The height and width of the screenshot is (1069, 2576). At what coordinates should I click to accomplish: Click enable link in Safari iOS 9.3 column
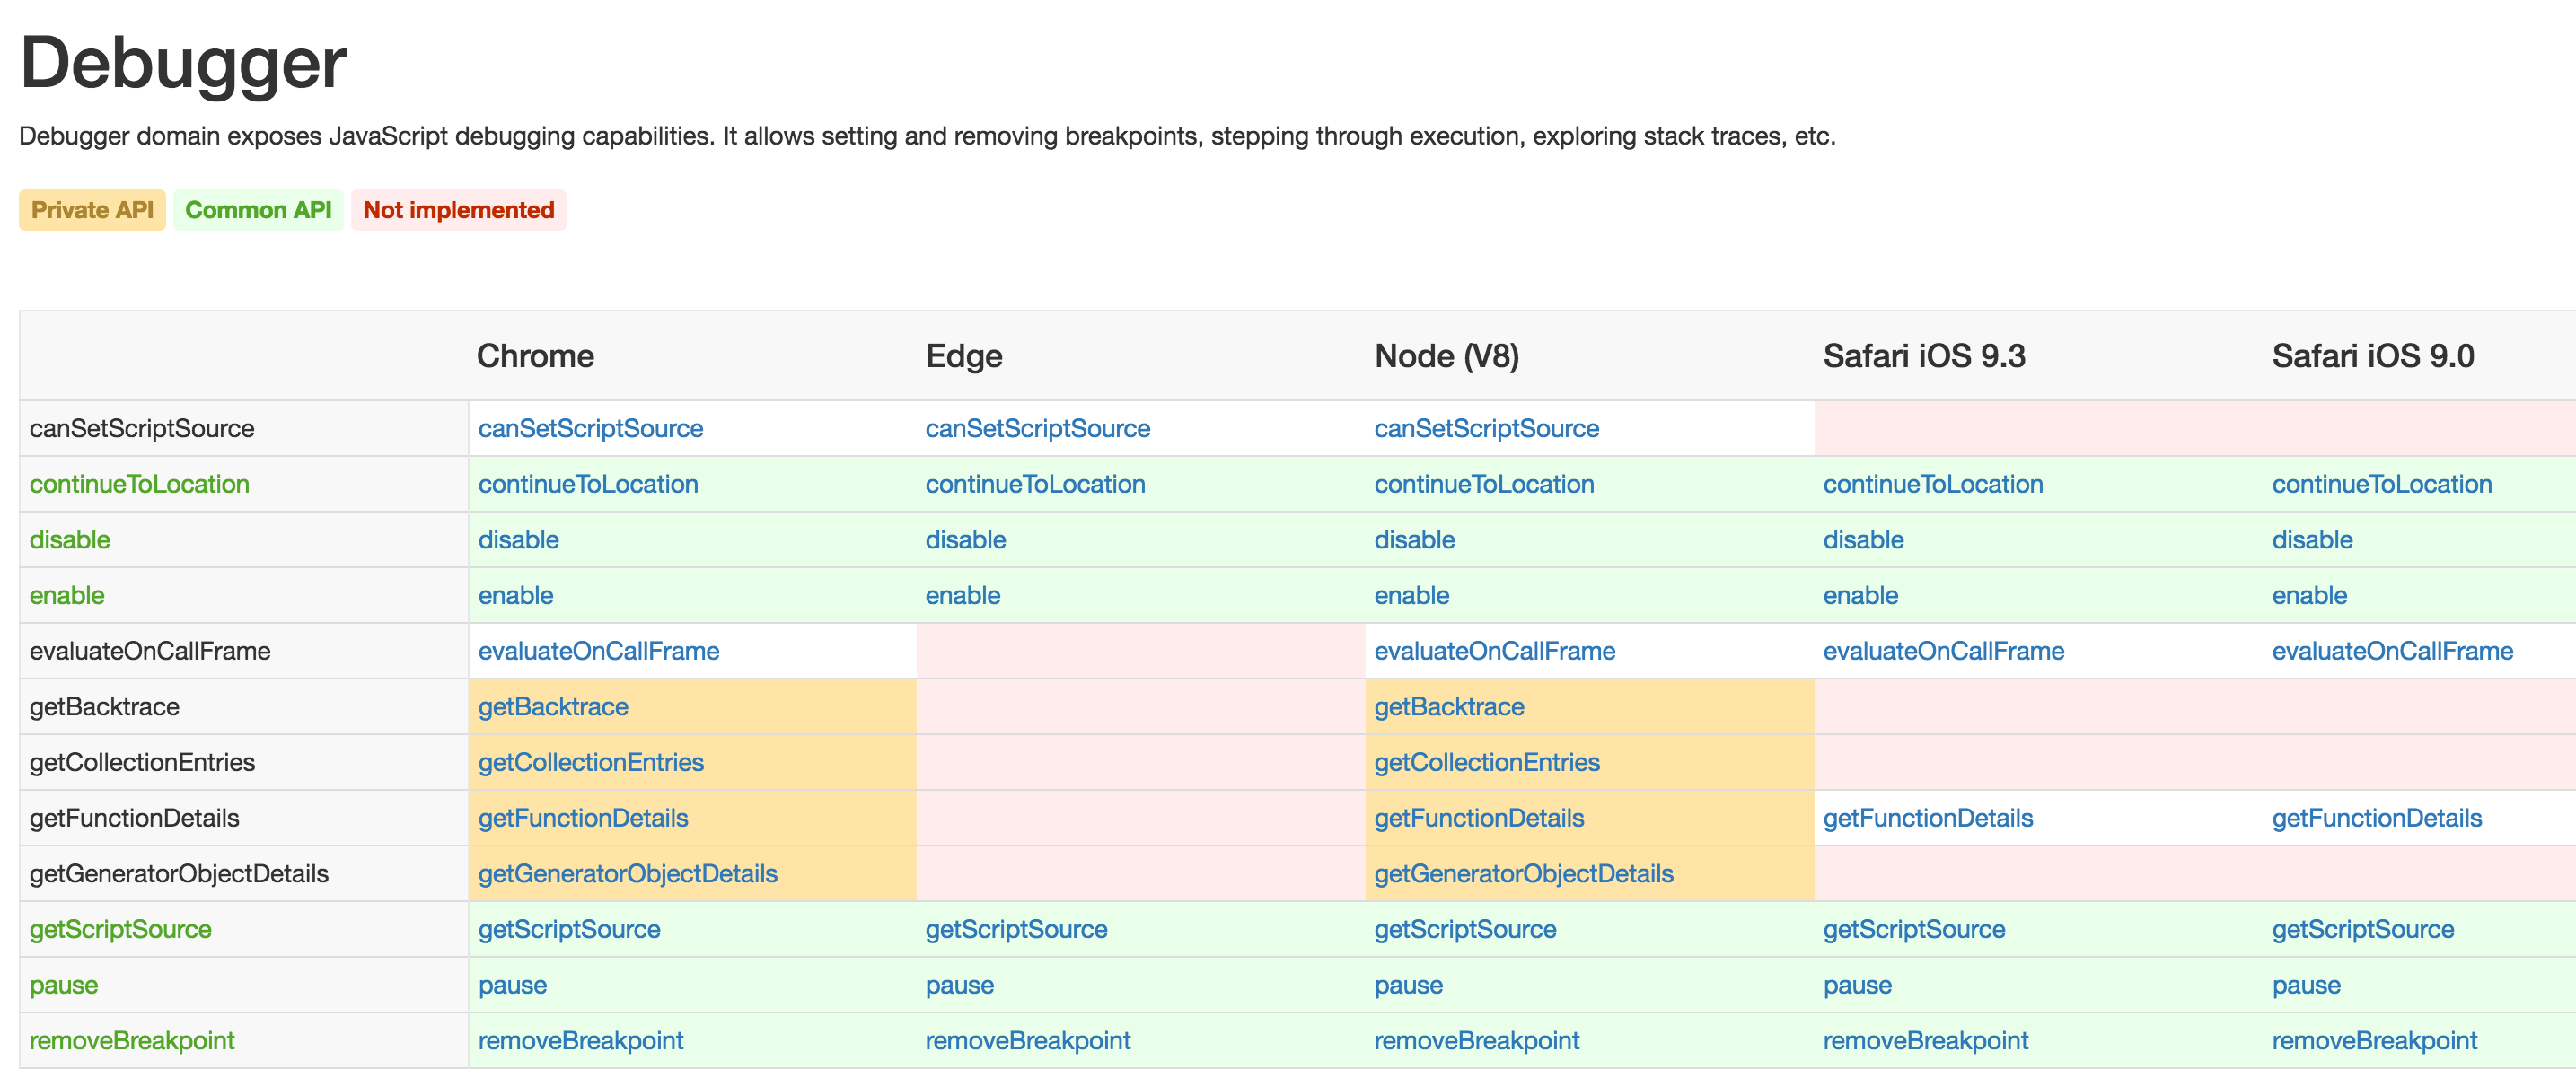(1860, 596)
